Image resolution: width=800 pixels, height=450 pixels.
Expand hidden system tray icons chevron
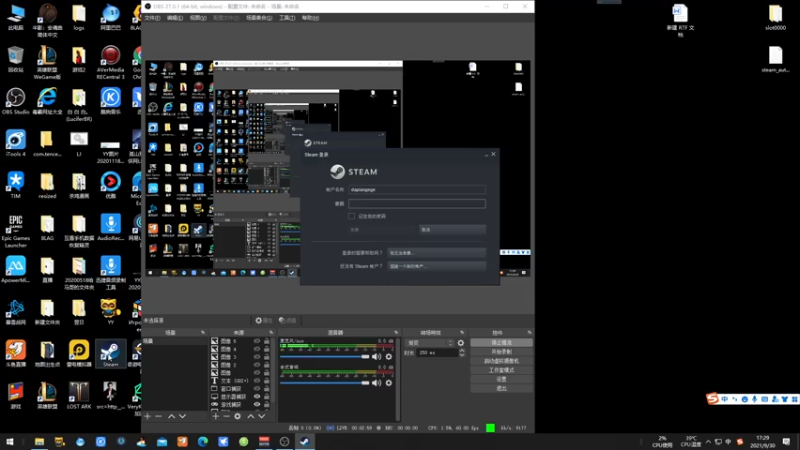coord(708,442)
